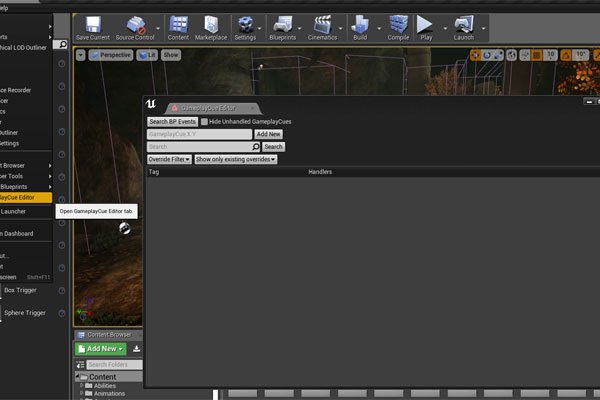Select the translate gizmo mode in viewport
Viewport: 600px width, 400px height.
point(475,56)
